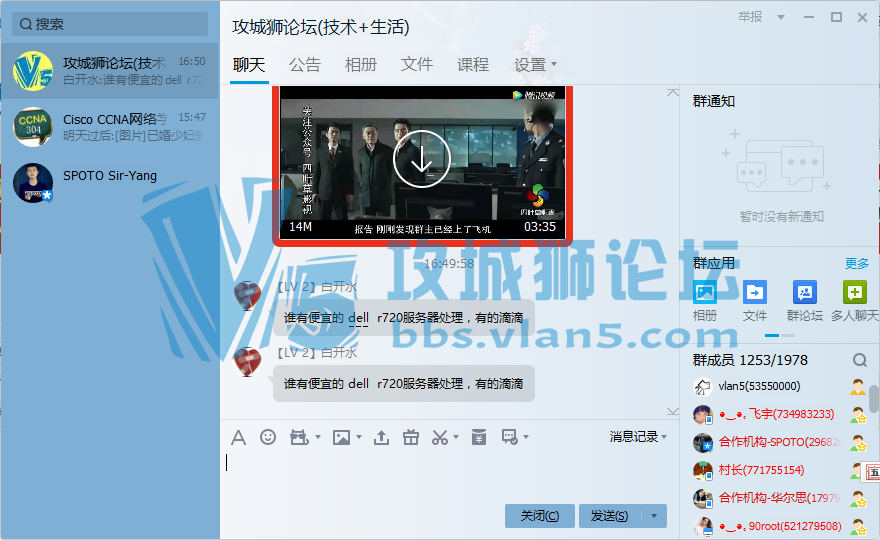The image size is (880, 540).
Task: Open the 设置 tab
Action: click(x=530, y=65)
